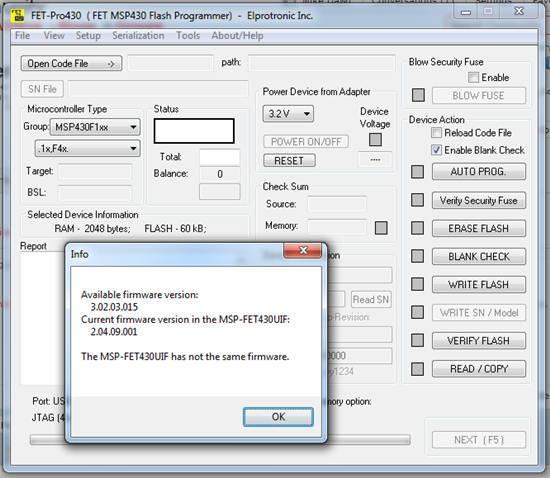Click status indicator next to ERASE FLASH
Image resolution: width=550 pixels, height=478 pixels.
pyautogui.click(x=417, y=228)
